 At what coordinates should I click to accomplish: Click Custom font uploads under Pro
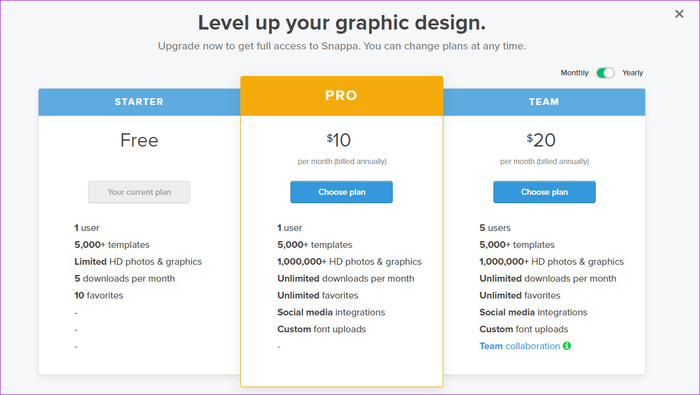pos(321,329)
